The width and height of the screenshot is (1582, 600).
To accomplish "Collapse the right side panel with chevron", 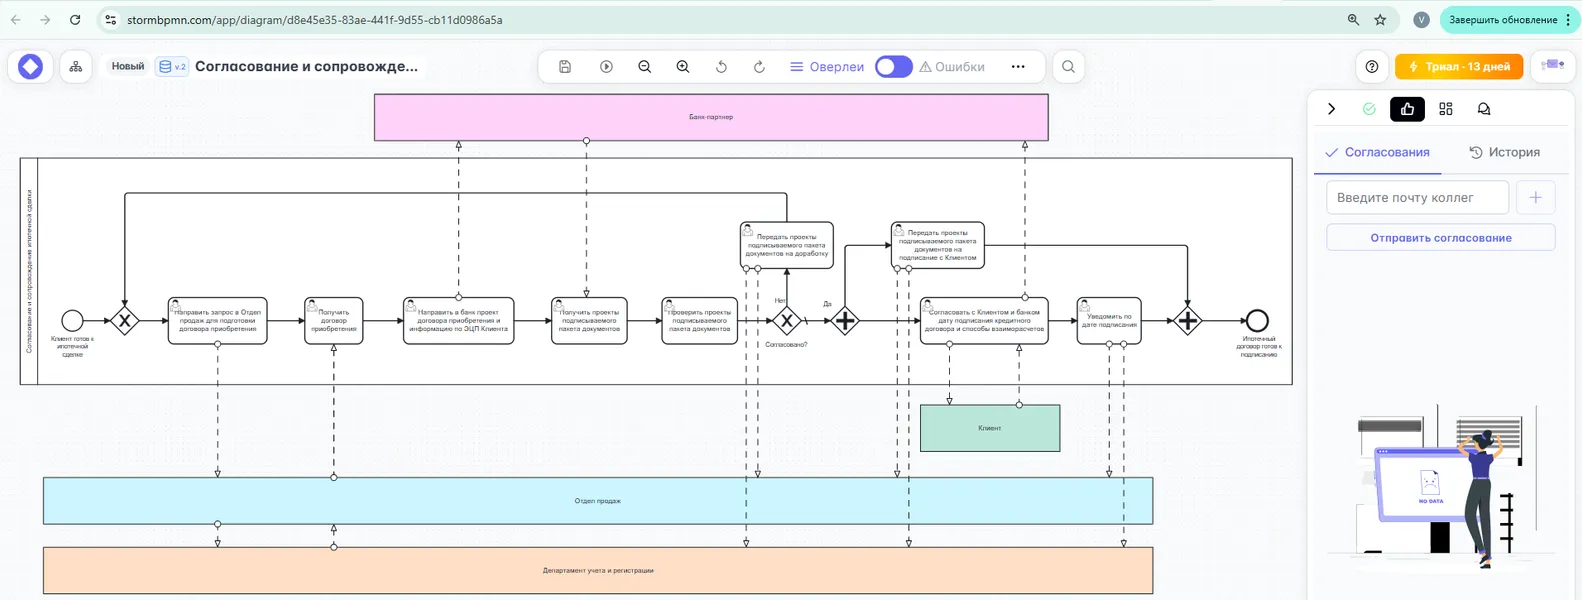I will pyautogui.click(x=1331, y=109).
